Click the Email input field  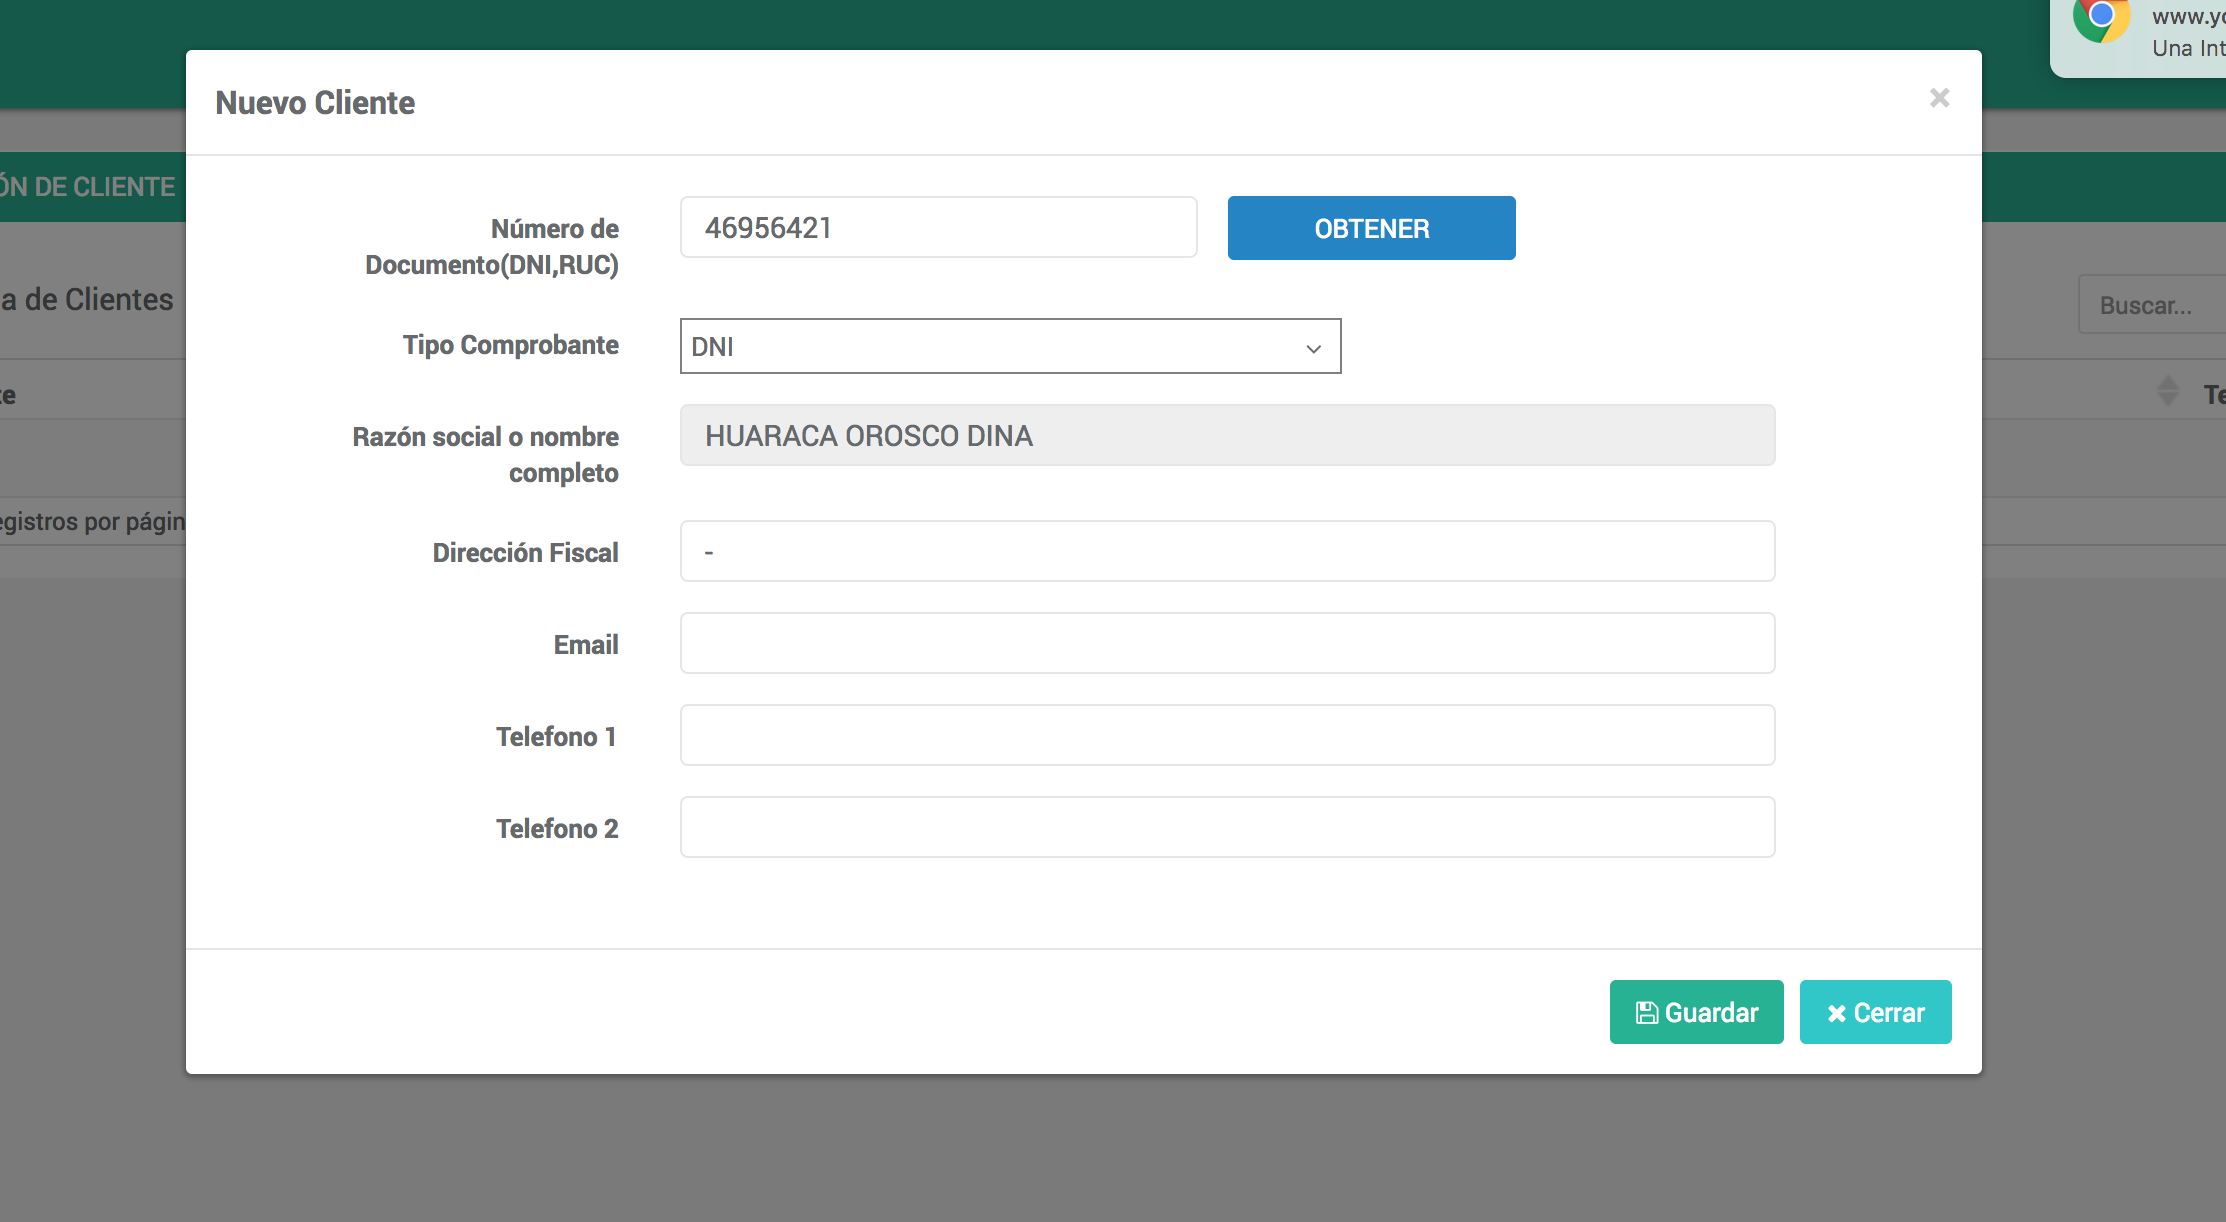pos(1227,643)
